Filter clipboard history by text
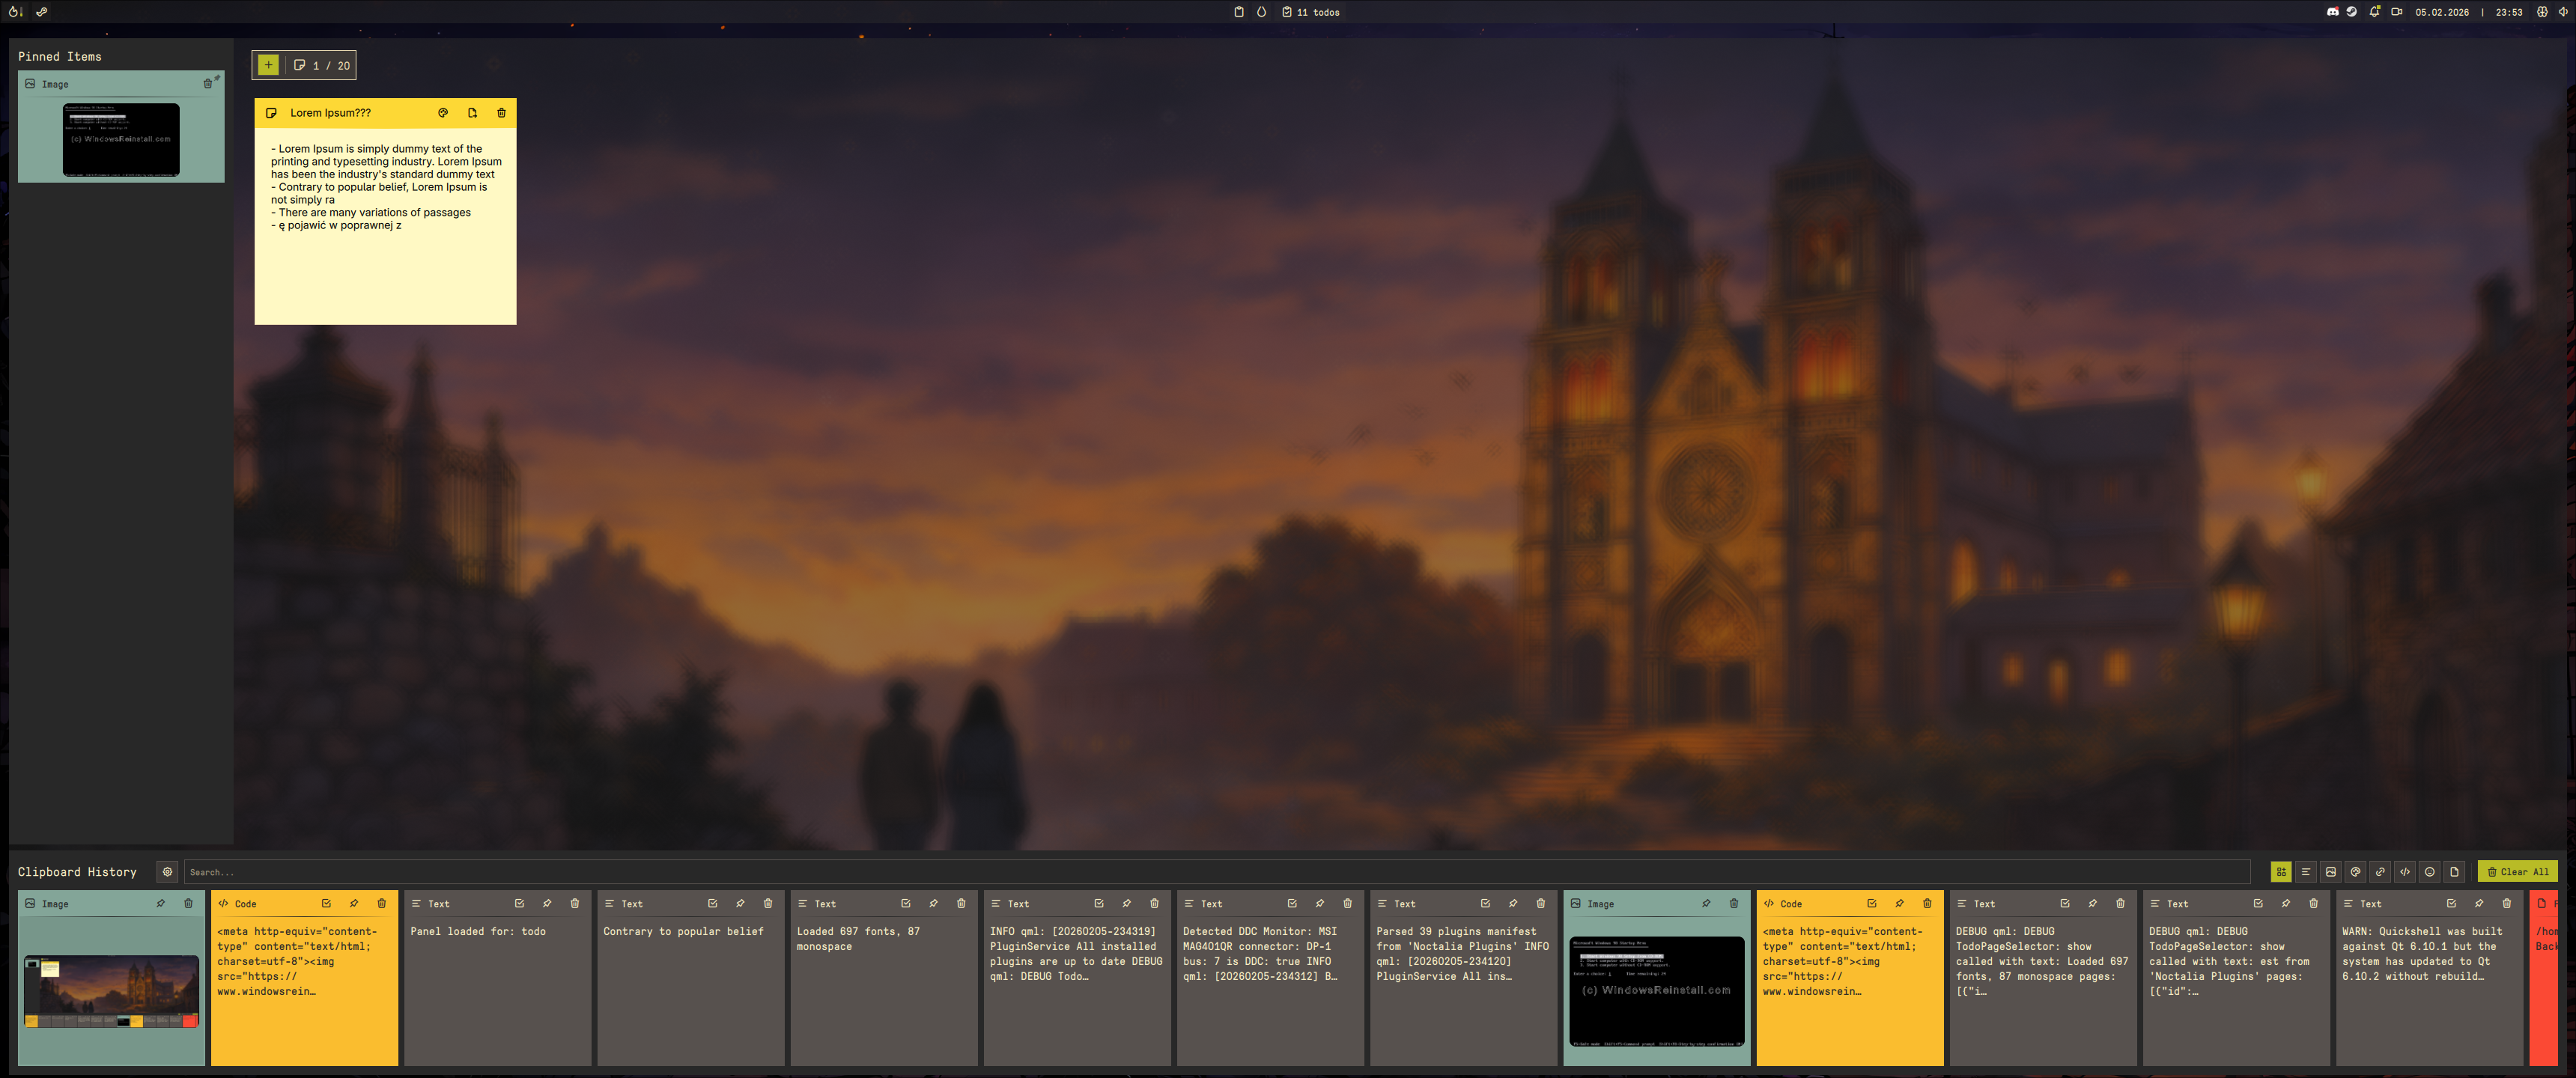 (2306, 872)
